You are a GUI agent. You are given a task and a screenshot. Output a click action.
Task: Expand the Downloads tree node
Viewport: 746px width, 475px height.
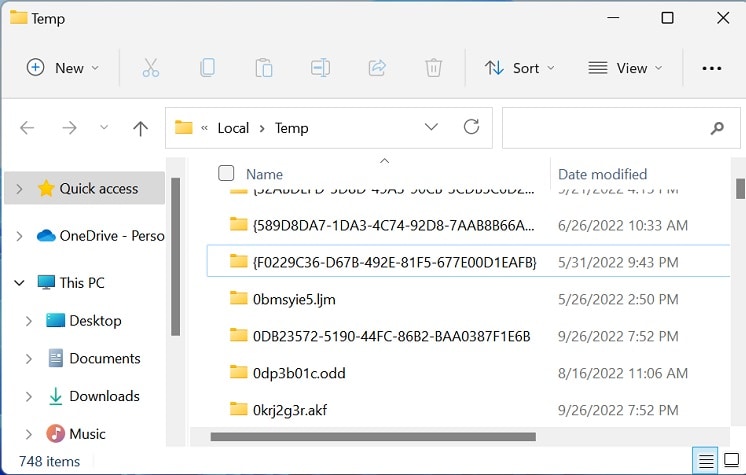(x=29, y=396)
